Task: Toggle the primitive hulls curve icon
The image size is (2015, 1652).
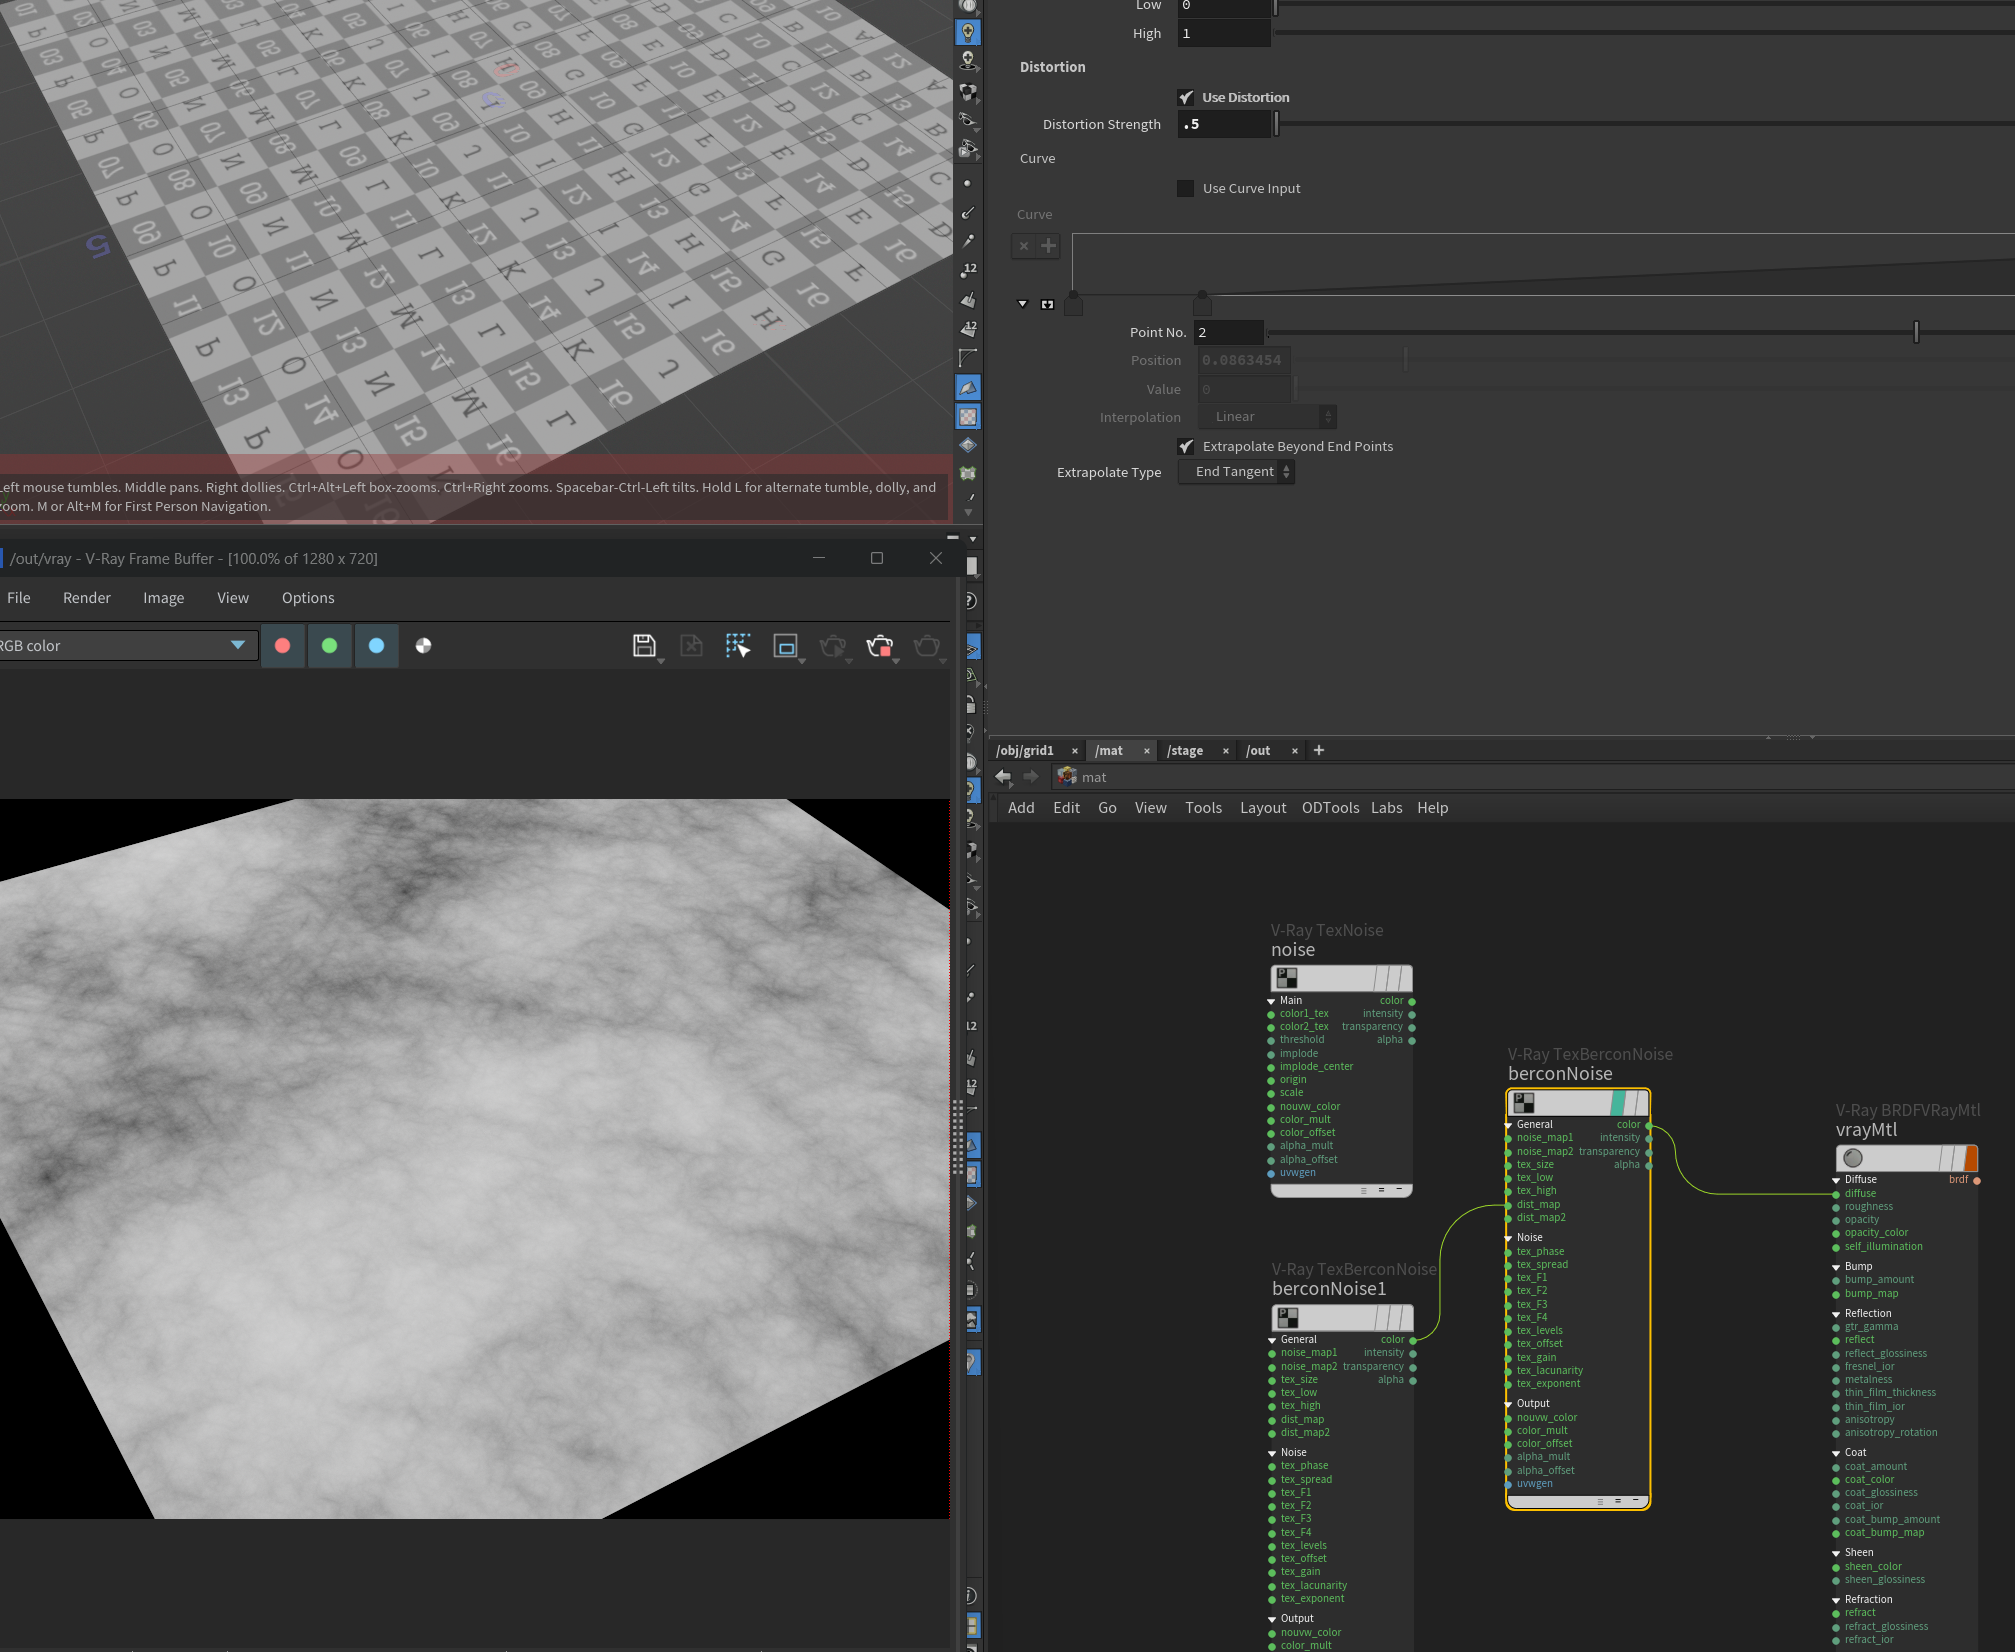Action: pos(968,357)
